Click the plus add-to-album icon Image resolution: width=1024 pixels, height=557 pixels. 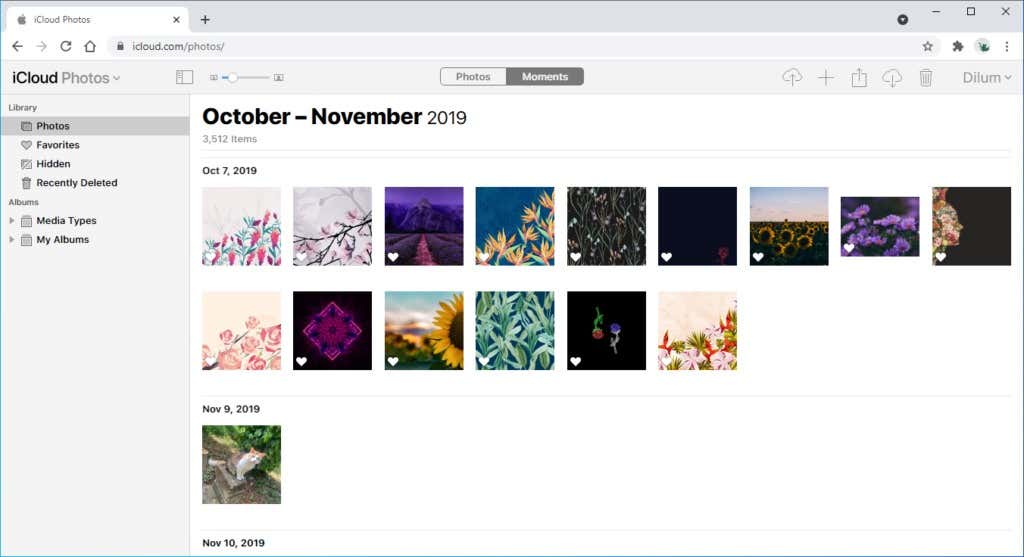pos(825,77)
